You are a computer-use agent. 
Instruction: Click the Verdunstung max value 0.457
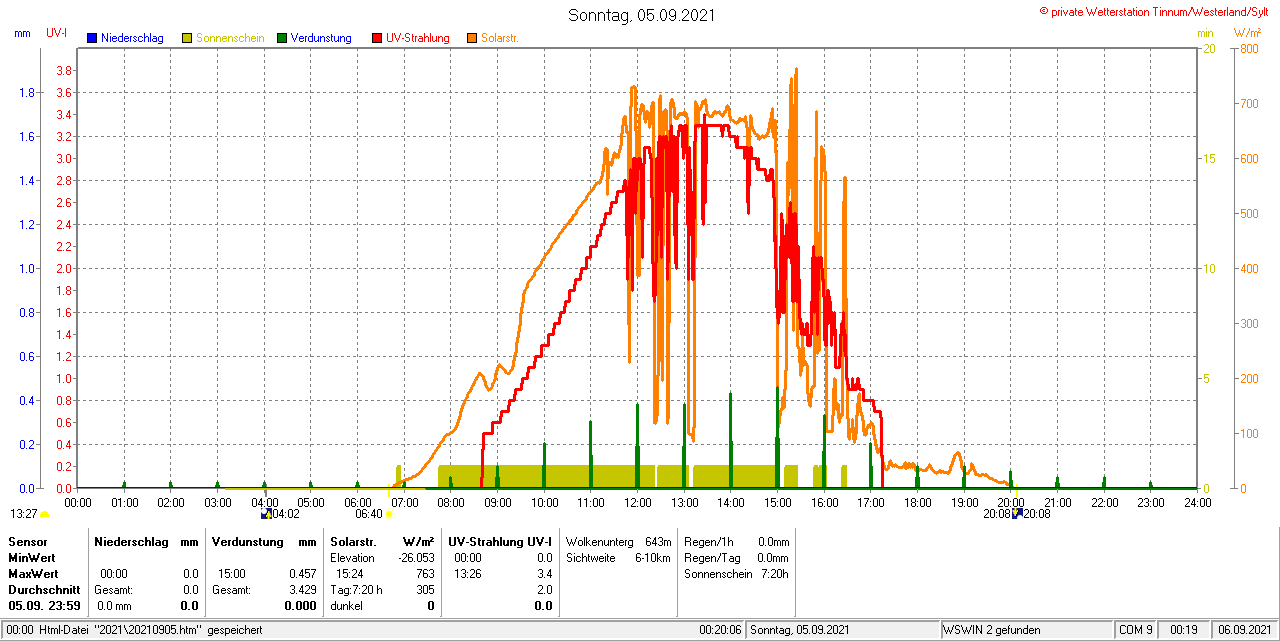[303, 574]
